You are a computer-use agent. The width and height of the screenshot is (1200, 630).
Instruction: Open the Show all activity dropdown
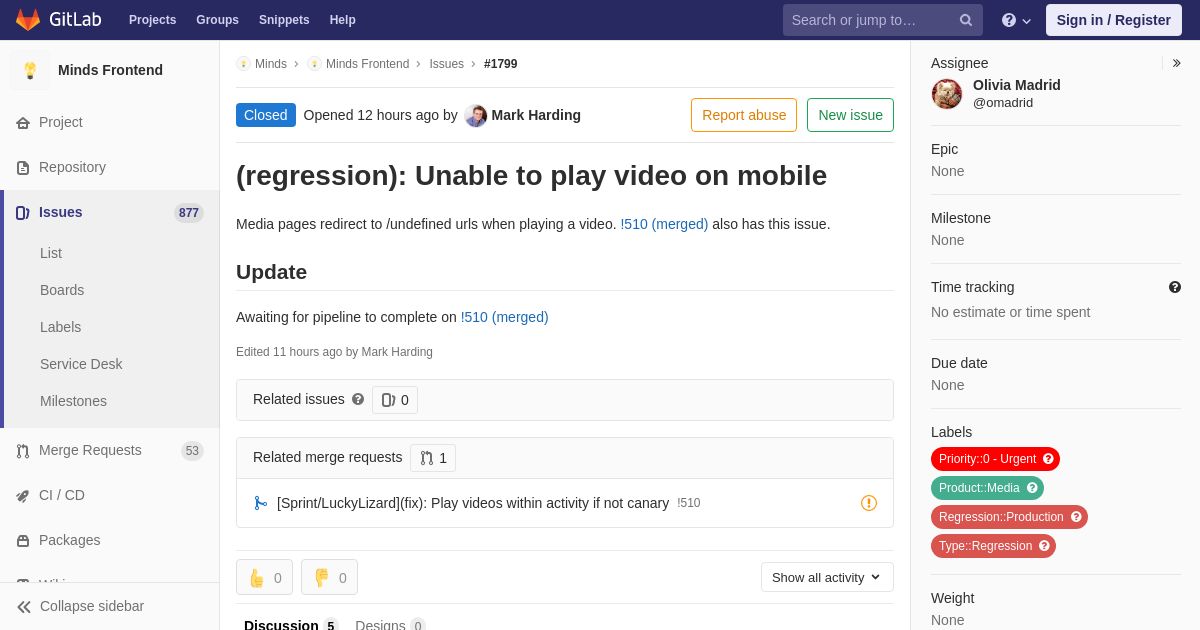pos(827,577)
